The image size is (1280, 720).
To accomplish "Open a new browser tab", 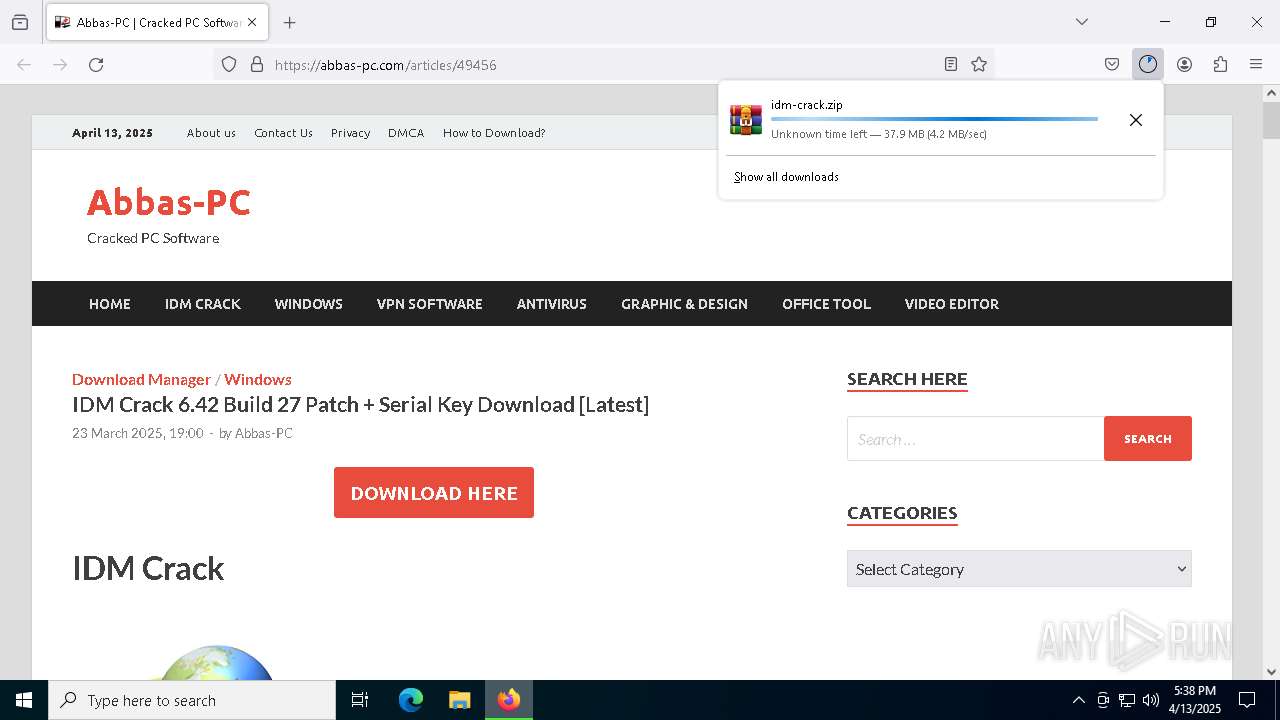I will tap(290, 22).
